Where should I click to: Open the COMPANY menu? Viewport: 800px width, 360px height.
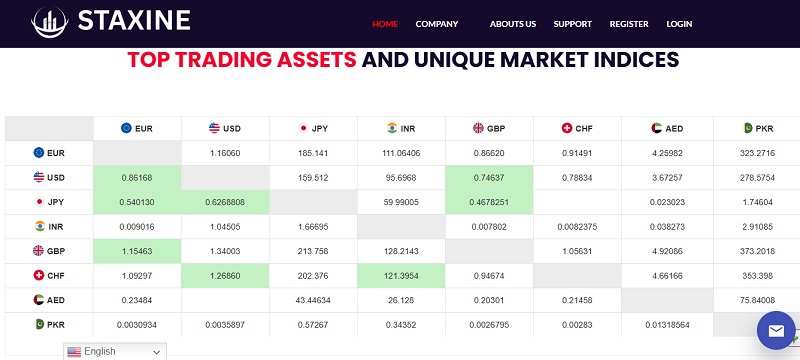pos(437,24)
